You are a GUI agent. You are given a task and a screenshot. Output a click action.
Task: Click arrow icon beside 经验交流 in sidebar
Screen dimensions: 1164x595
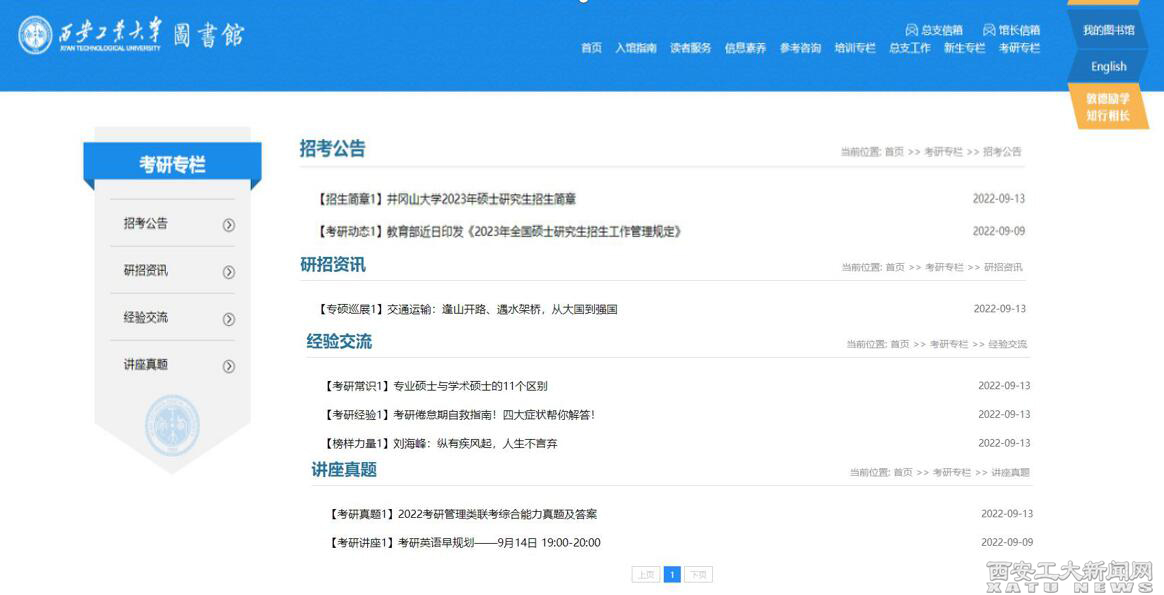pyautogui.click(x=229, y=319)
